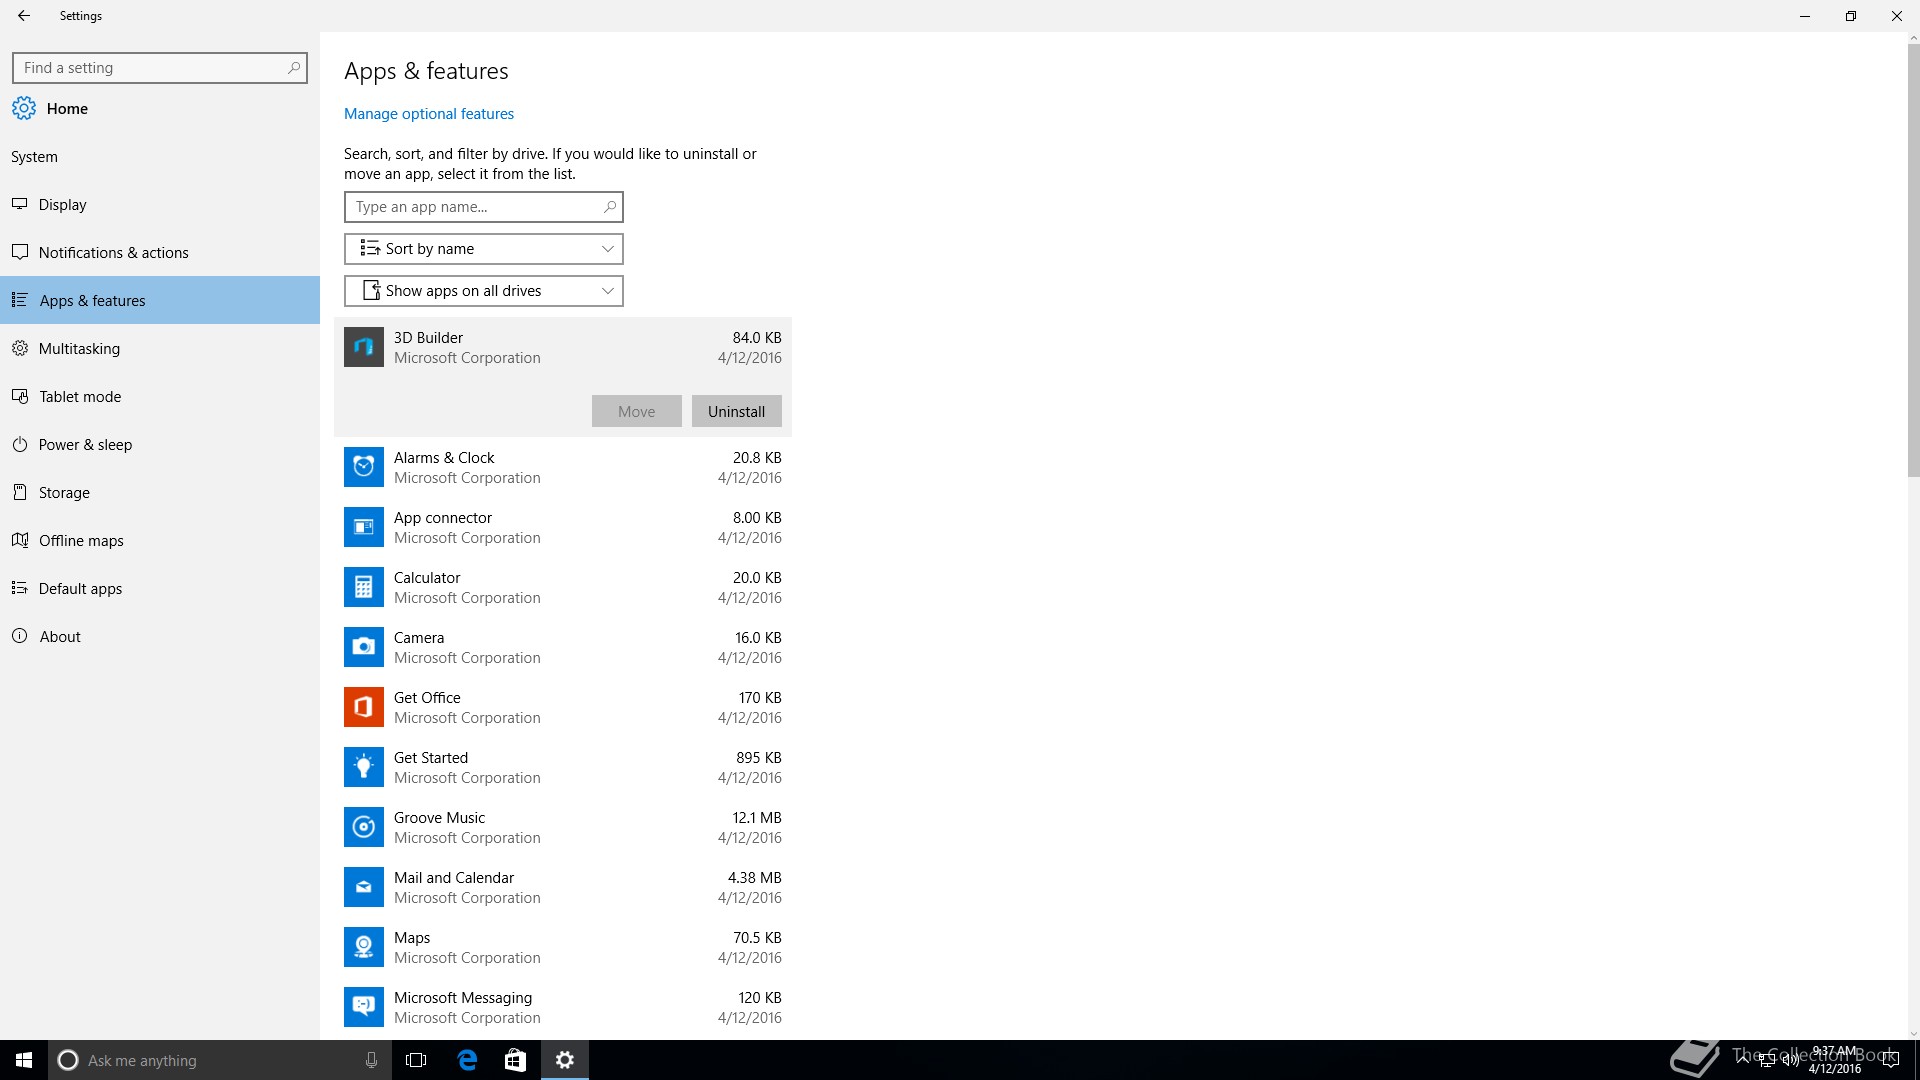Click the magnifier in app name search box
This screenshot has height=1080, width=1920.
(610, 207)
